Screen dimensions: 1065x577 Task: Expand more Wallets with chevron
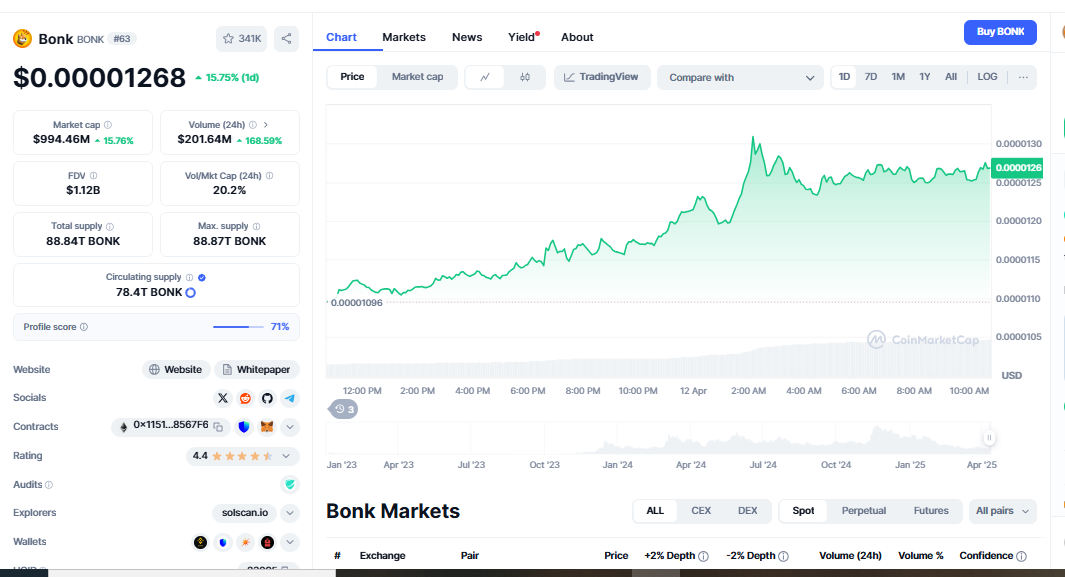click(290, 542)
